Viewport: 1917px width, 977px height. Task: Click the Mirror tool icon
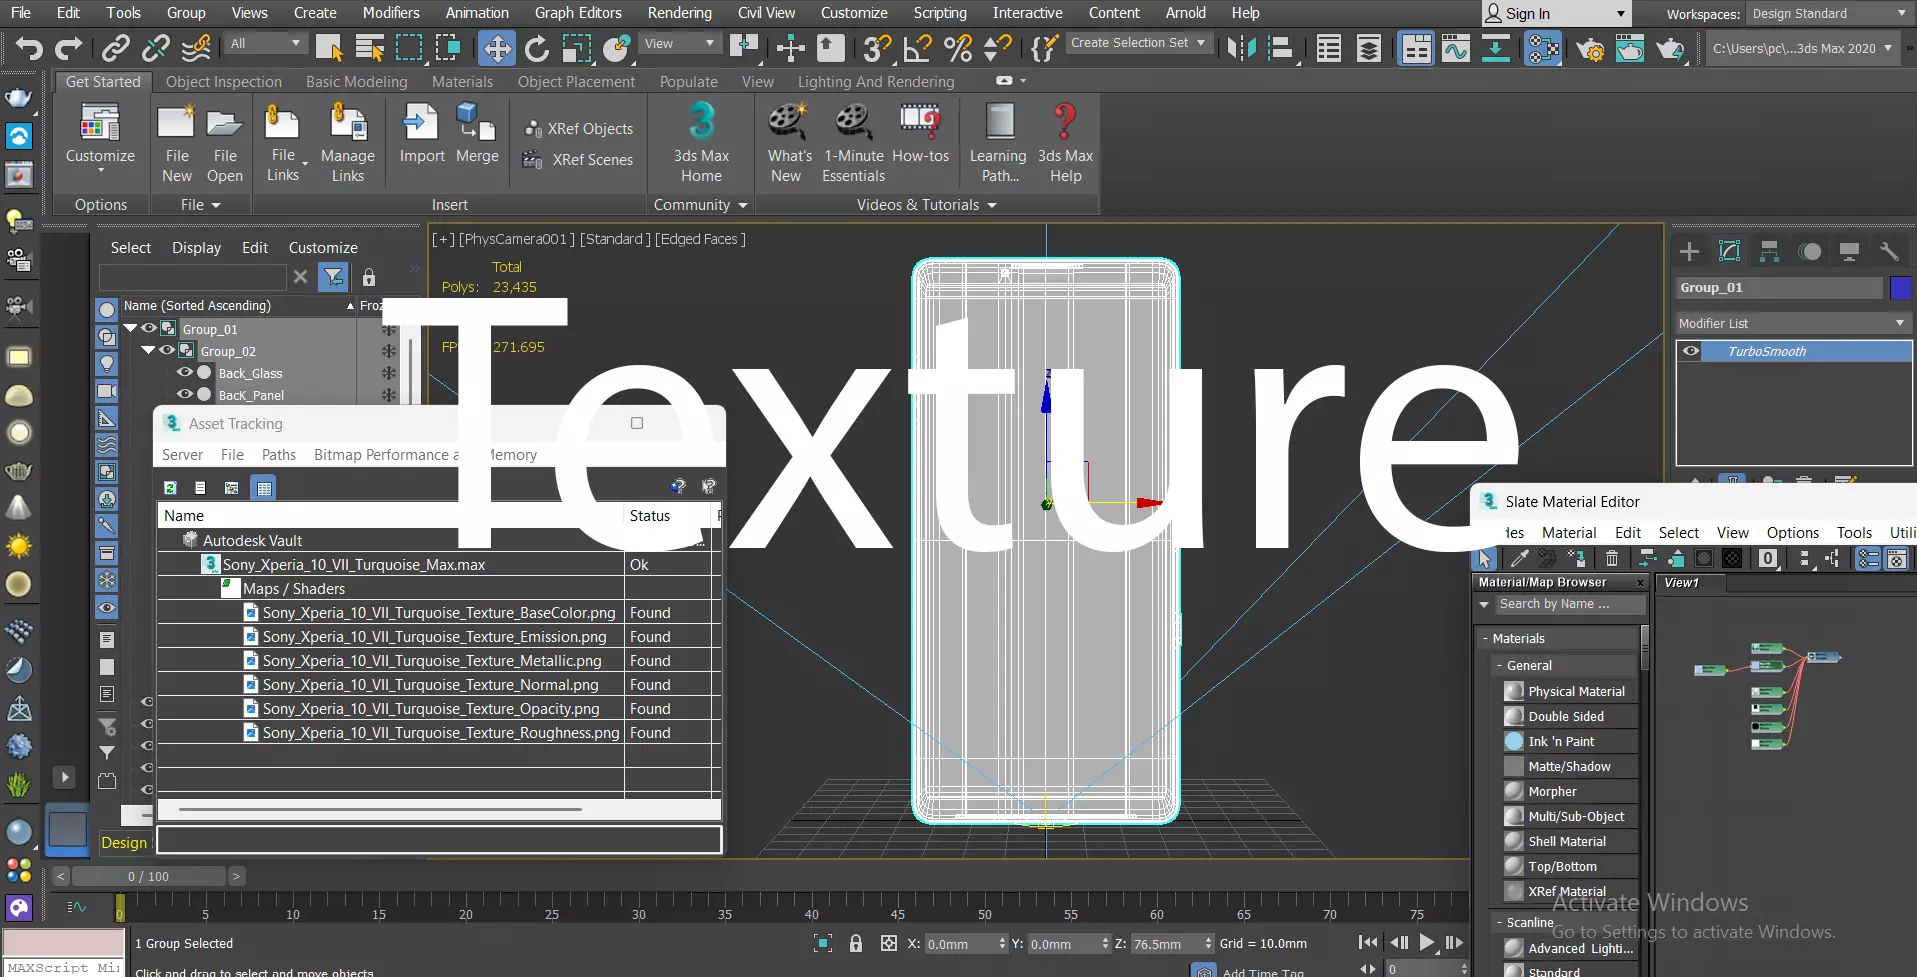pyautogui.click(x=1241, y=48)
